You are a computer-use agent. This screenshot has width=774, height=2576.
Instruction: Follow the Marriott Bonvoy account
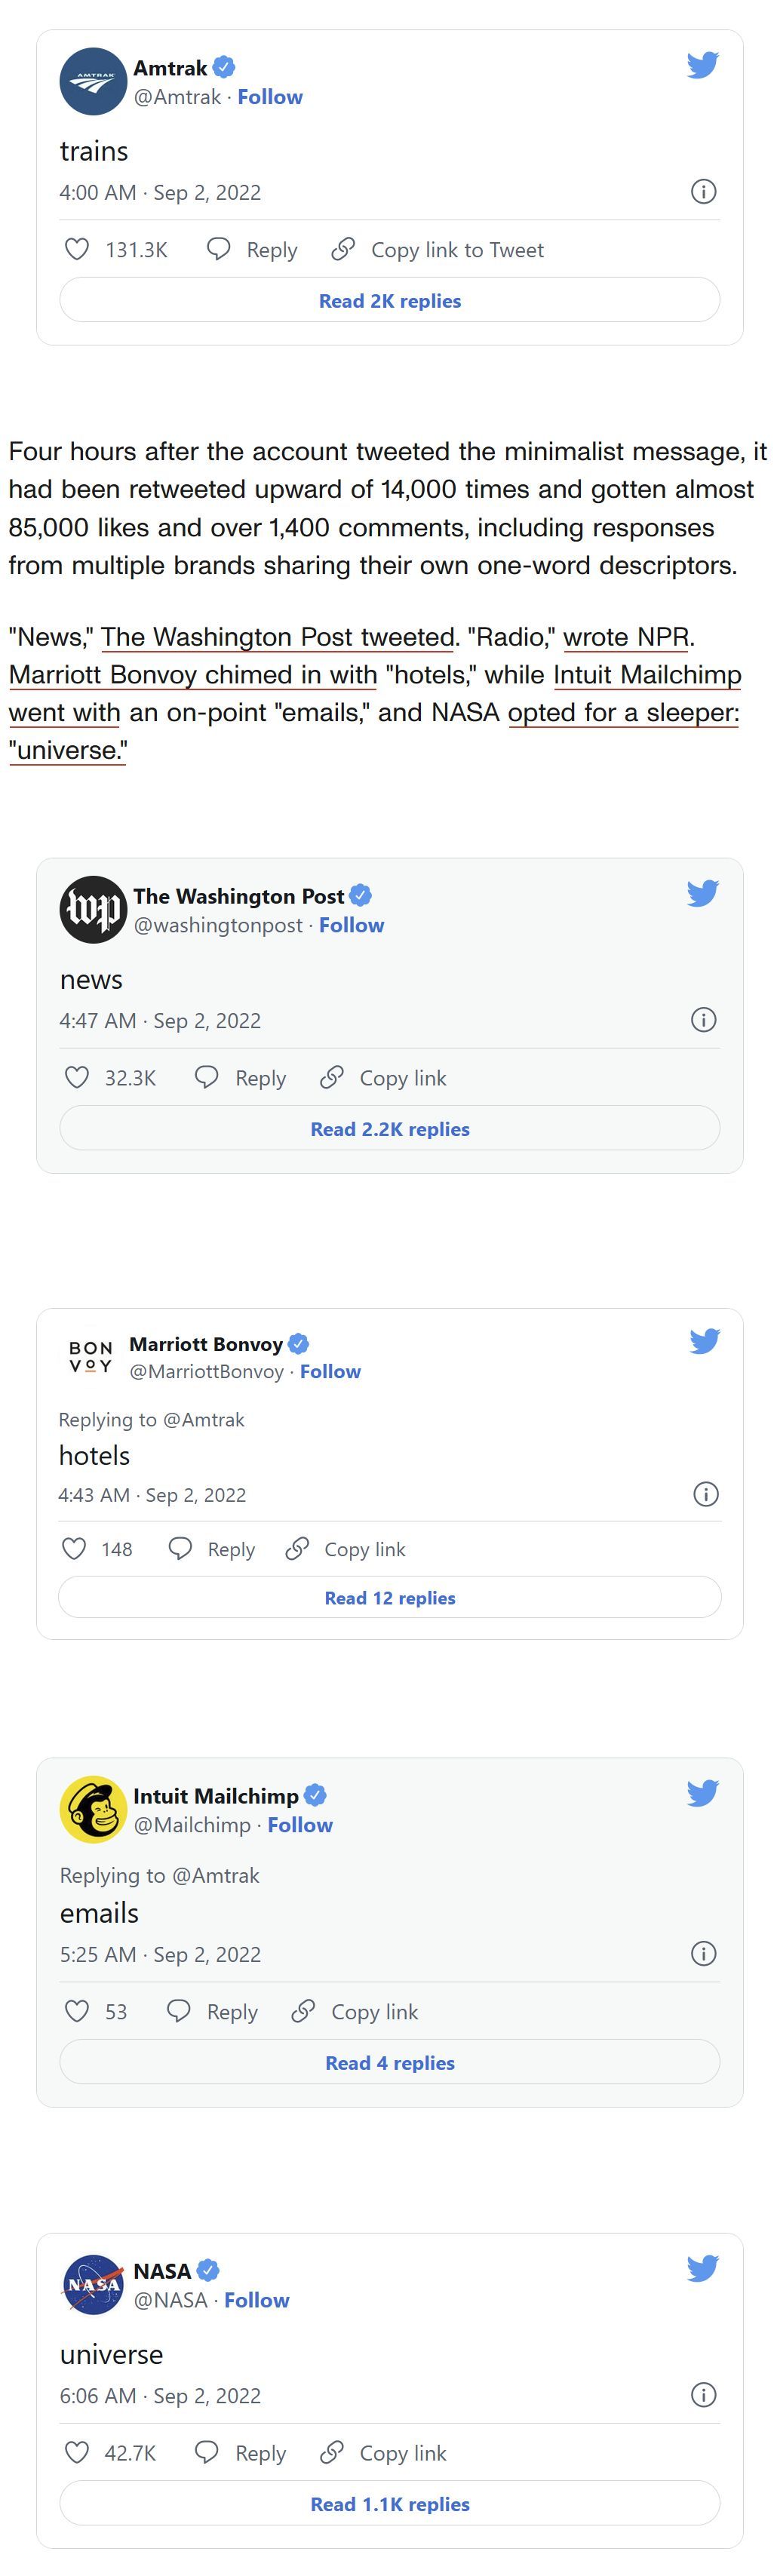[x=330, y=1371]
